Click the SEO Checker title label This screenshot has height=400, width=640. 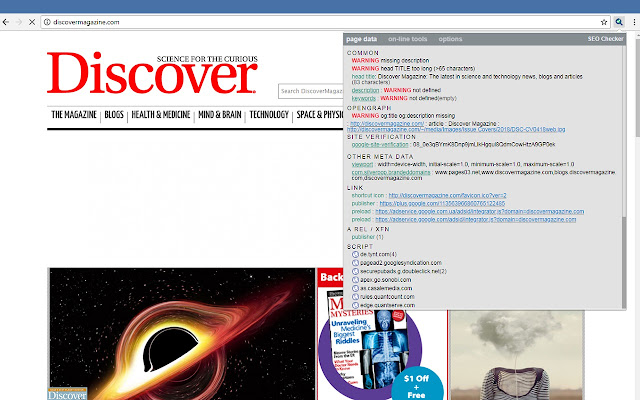[x=605, y=39]
